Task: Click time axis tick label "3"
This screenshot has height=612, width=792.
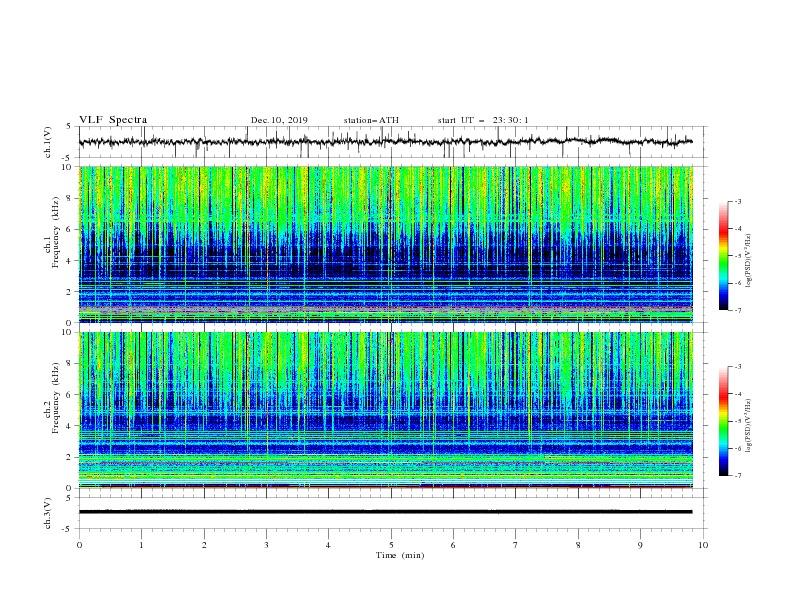Action: 266,545
